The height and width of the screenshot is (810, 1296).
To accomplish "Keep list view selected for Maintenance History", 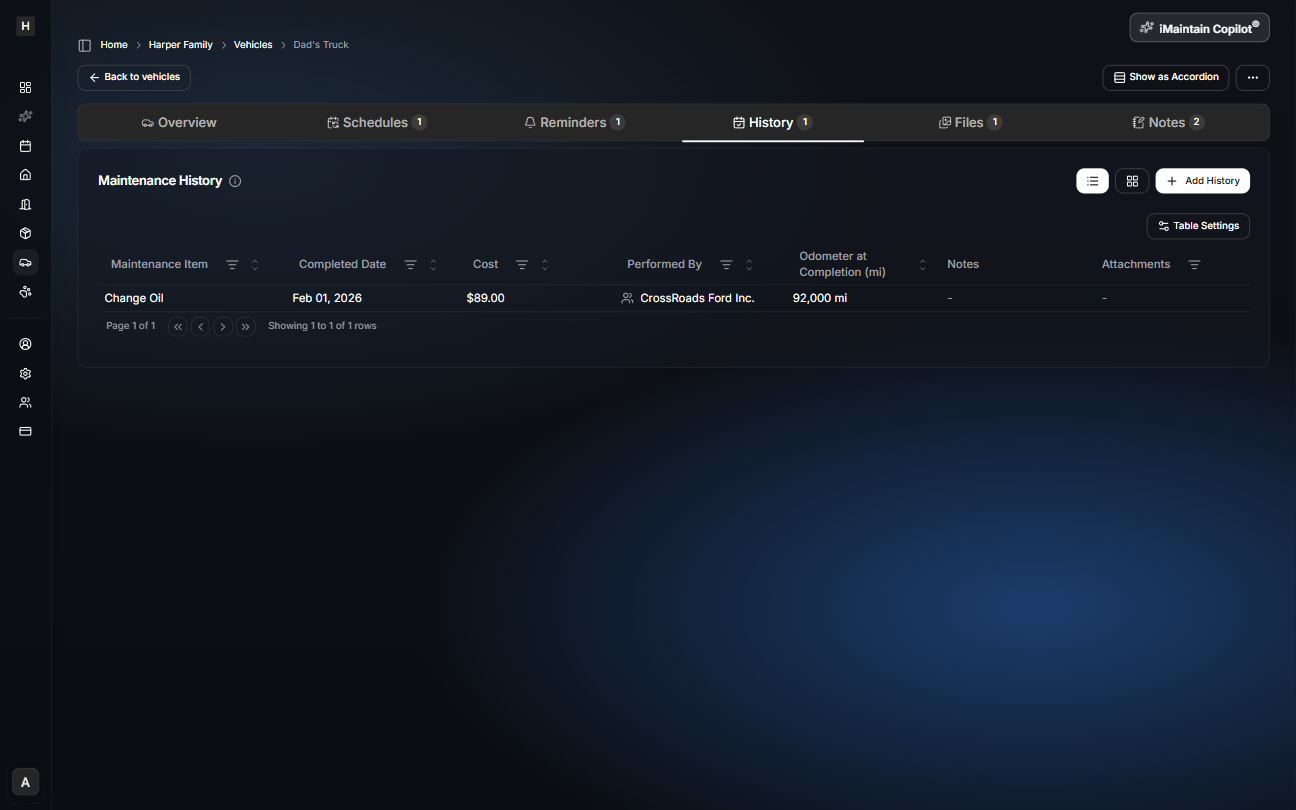I will pos(1092,181).
